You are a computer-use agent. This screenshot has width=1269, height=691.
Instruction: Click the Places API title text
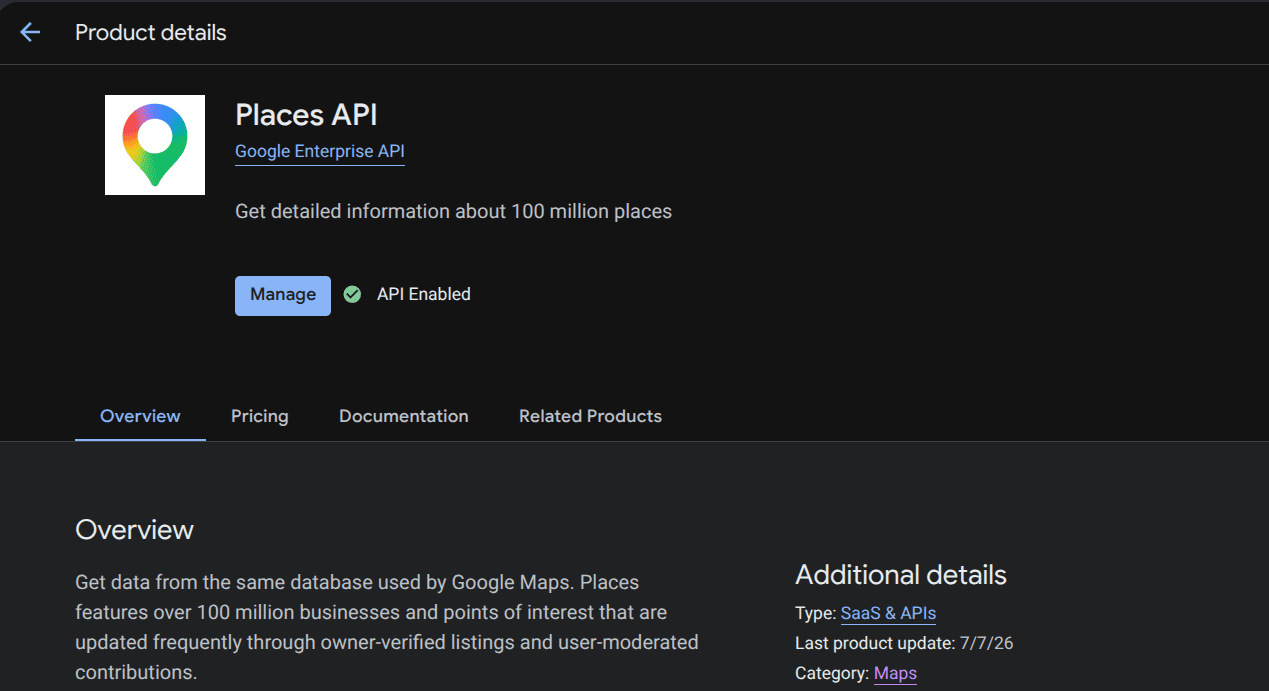coord(306,115)
